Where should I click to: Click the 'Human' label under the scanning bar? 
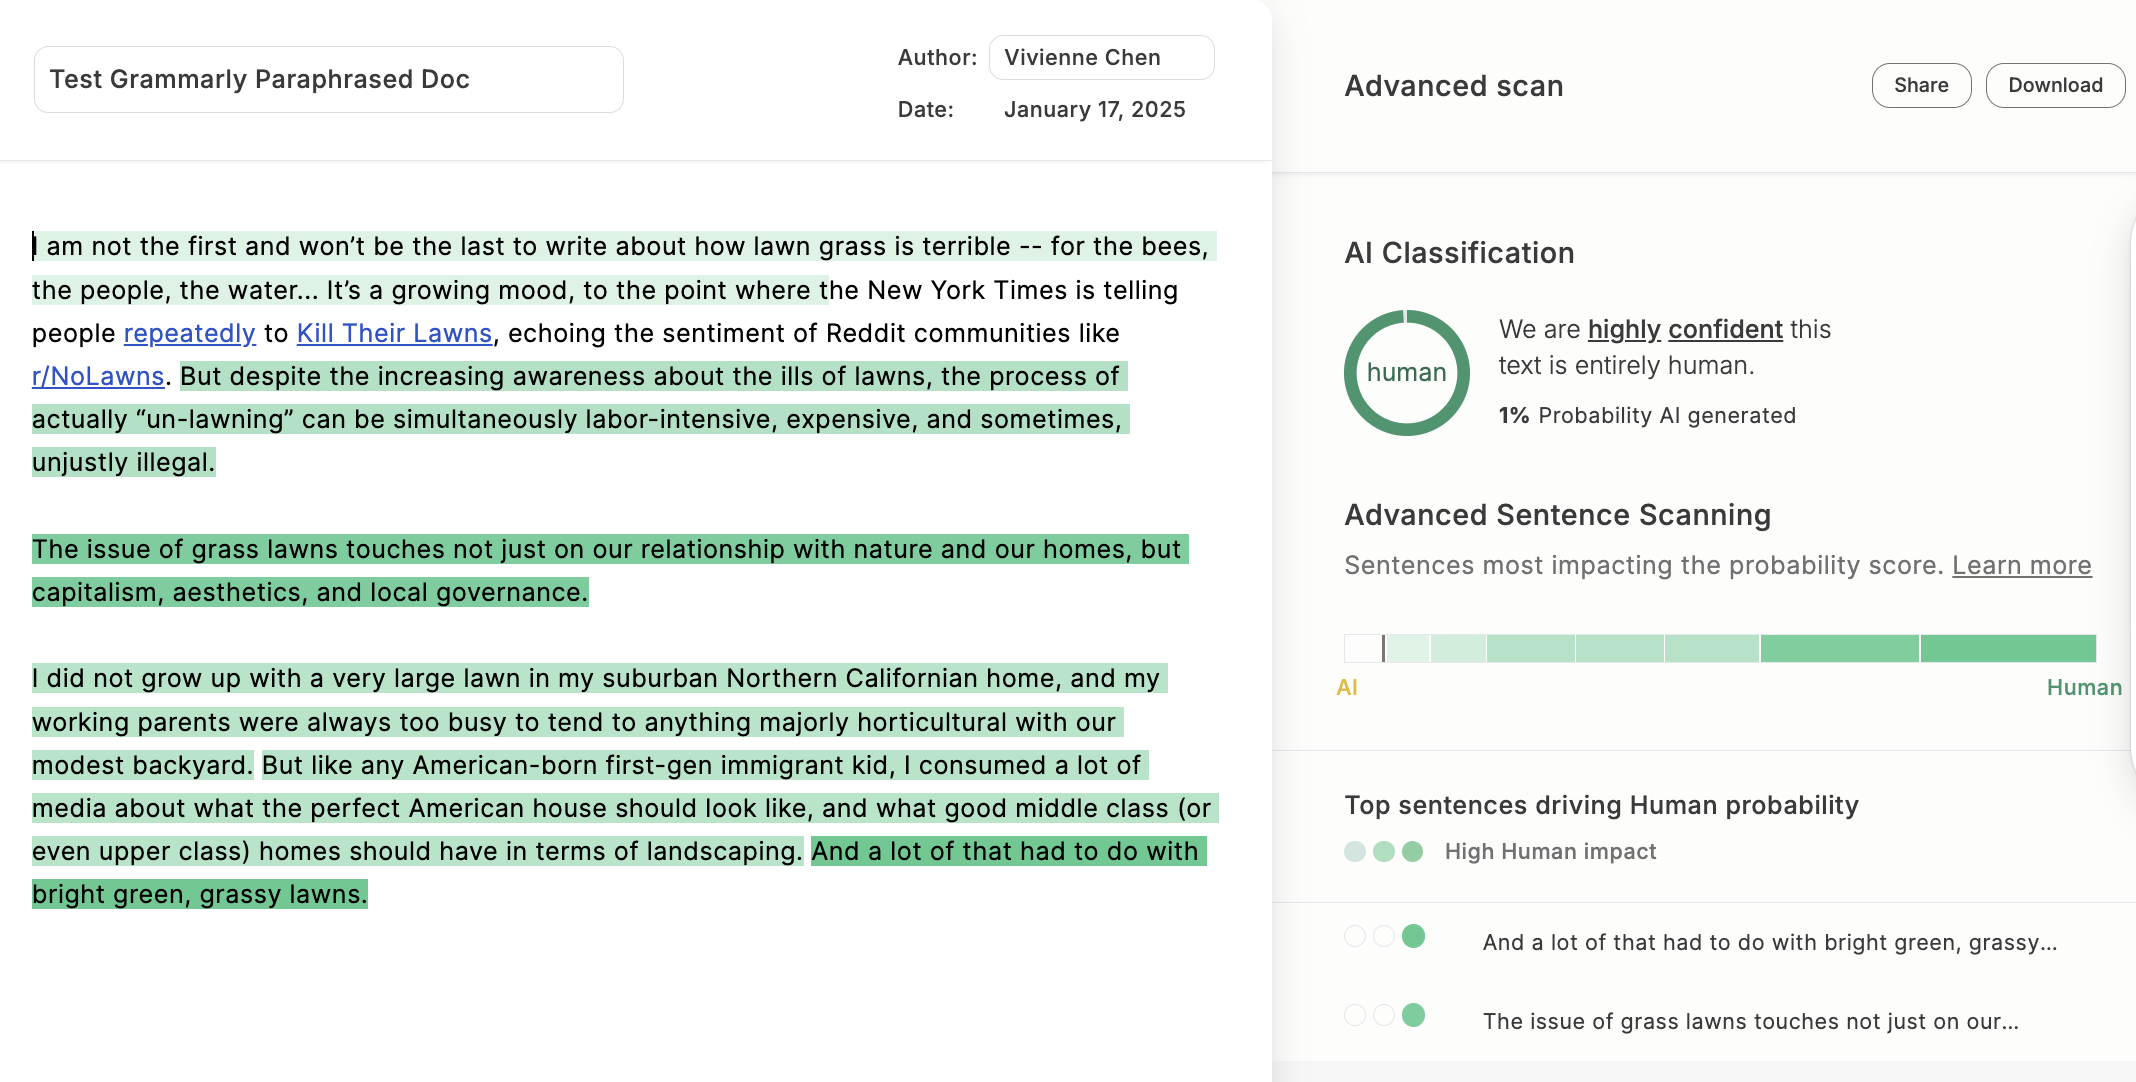click(x=2083, y=687)
